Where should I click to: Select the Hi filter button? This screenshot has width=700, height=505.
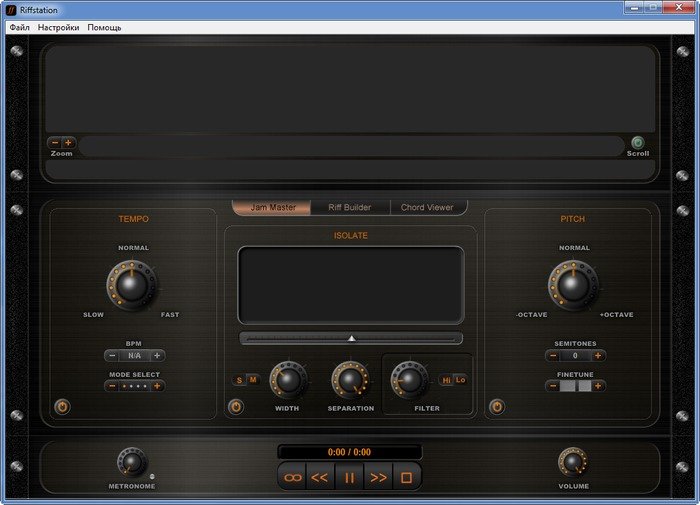[x=446, y=380]
